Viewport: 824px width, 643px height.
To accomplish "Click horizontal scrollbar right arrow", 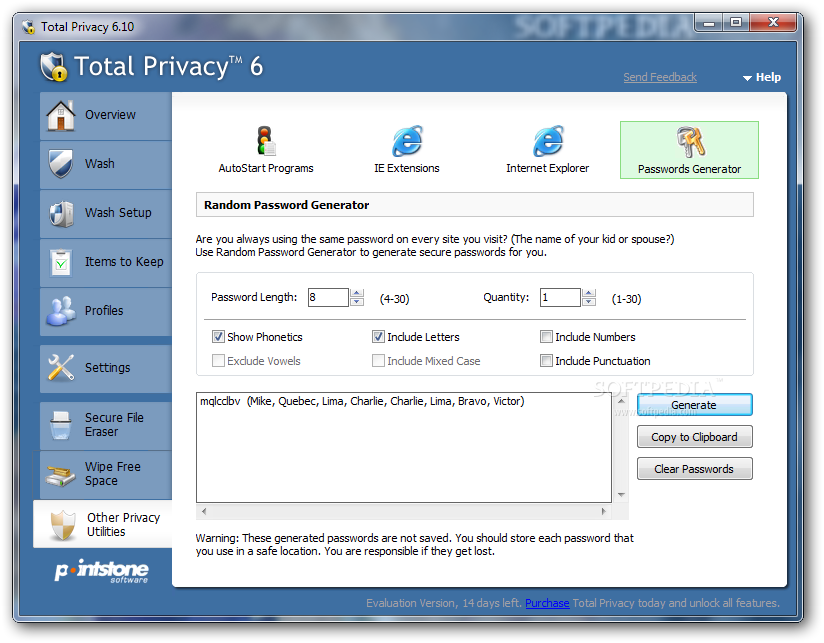I will click(603, 511).
